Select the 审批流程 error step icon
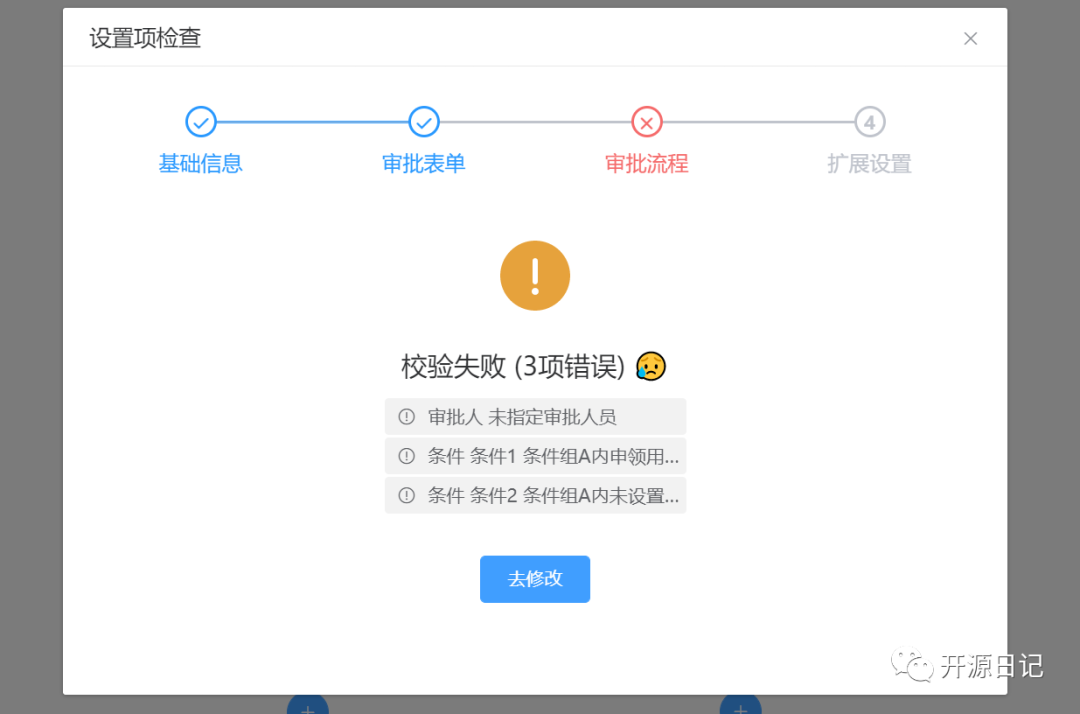1080x714 pixels. pyautogui.click(x=647, y=122)
